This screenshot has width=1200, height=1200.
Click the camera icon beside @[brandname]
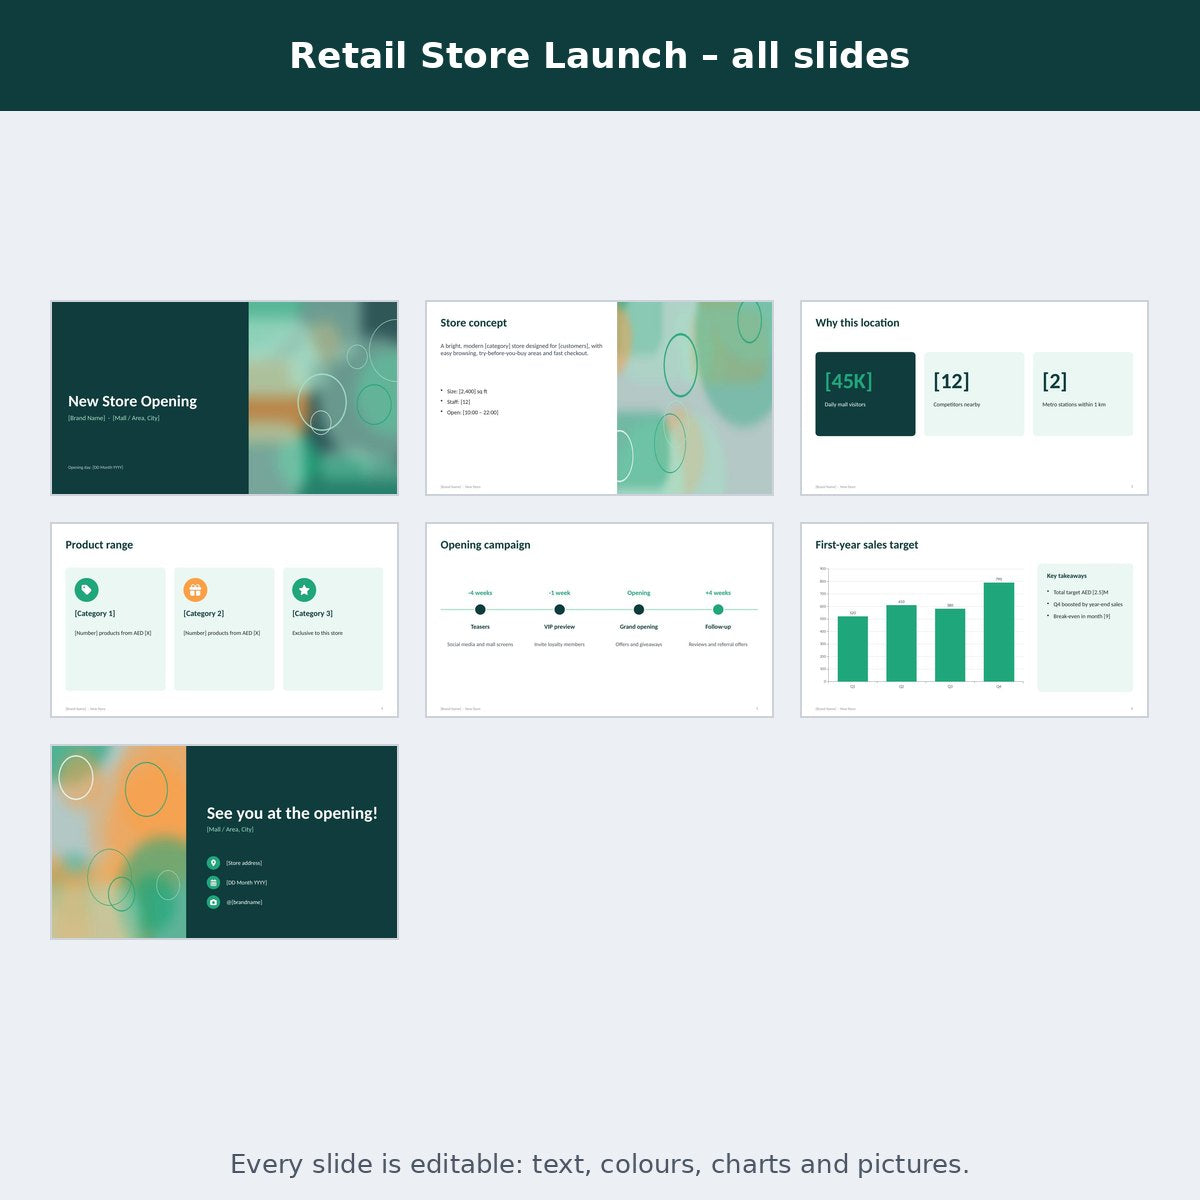(x=213, y=902)
